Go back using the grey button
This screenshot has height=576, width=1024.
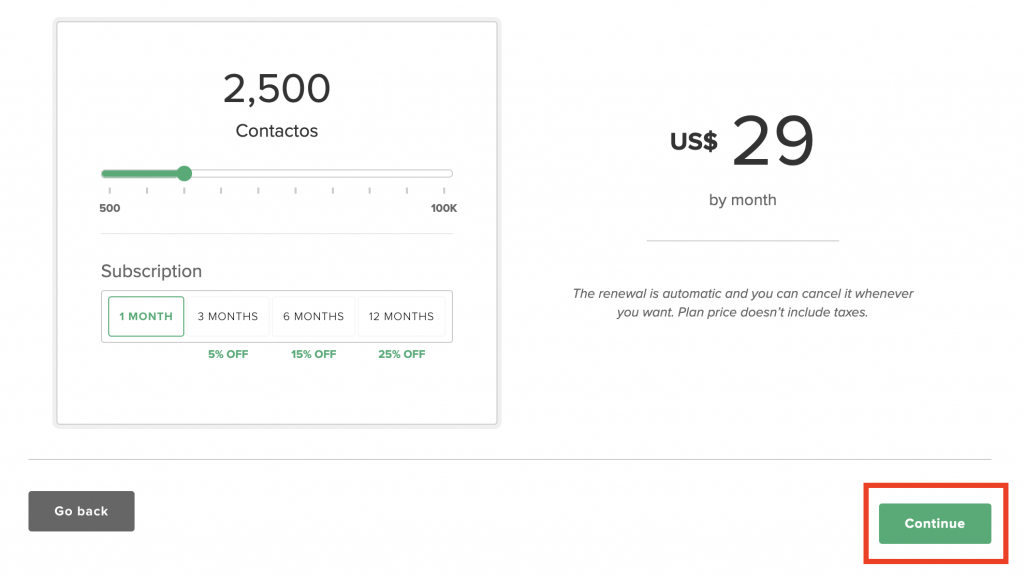tap(81, 511)
